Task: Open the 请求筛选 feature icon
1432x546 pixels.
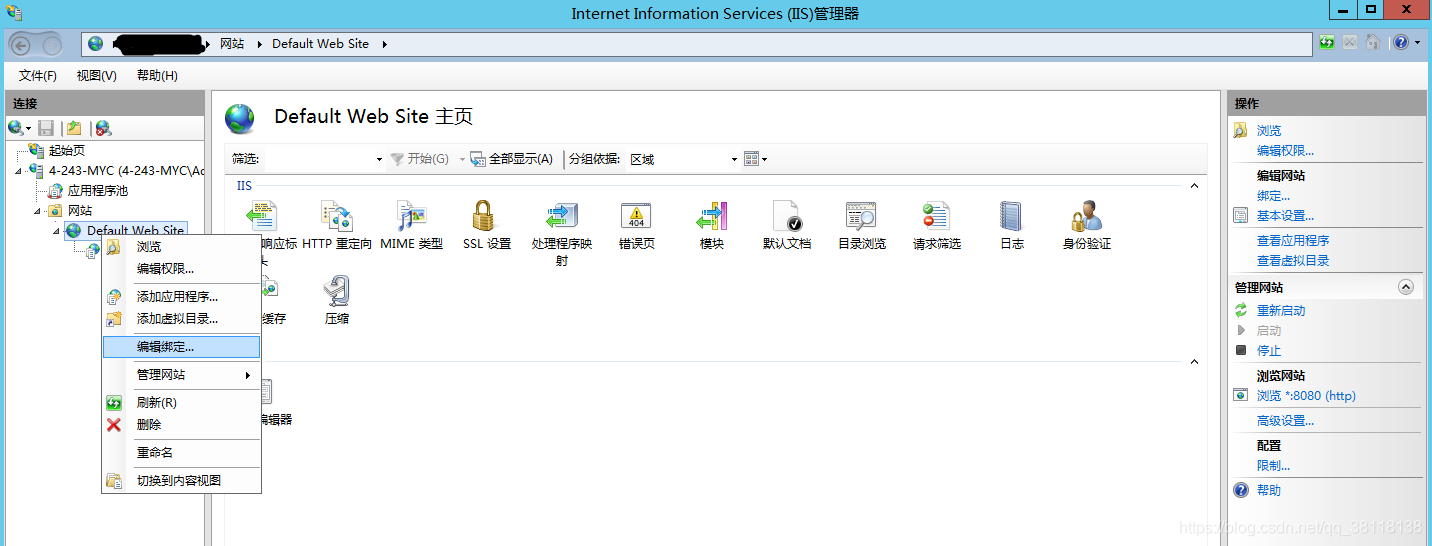Action: [x=936, y=216]
